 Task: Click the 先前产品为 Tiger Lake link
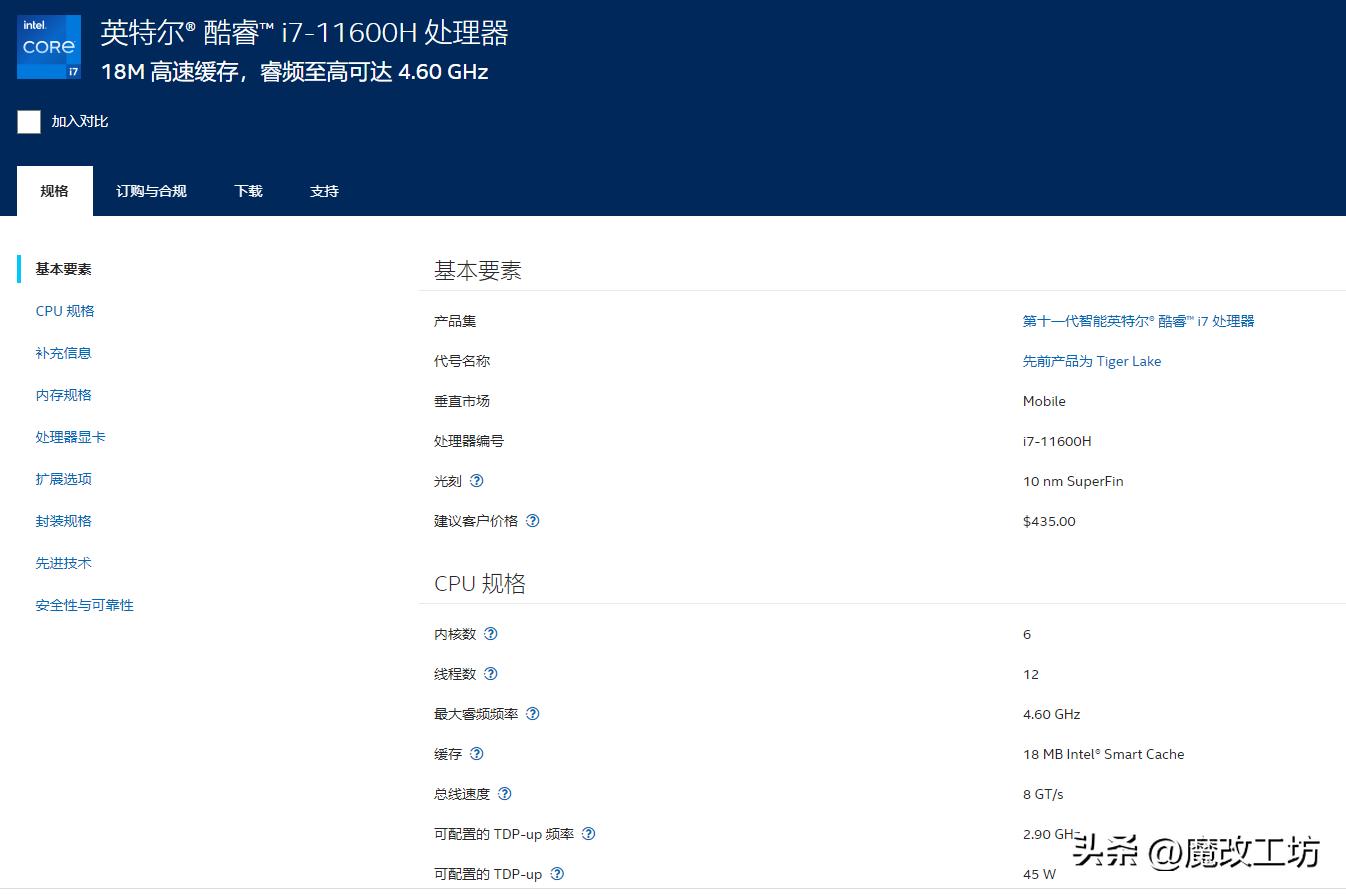(1091, 361)
